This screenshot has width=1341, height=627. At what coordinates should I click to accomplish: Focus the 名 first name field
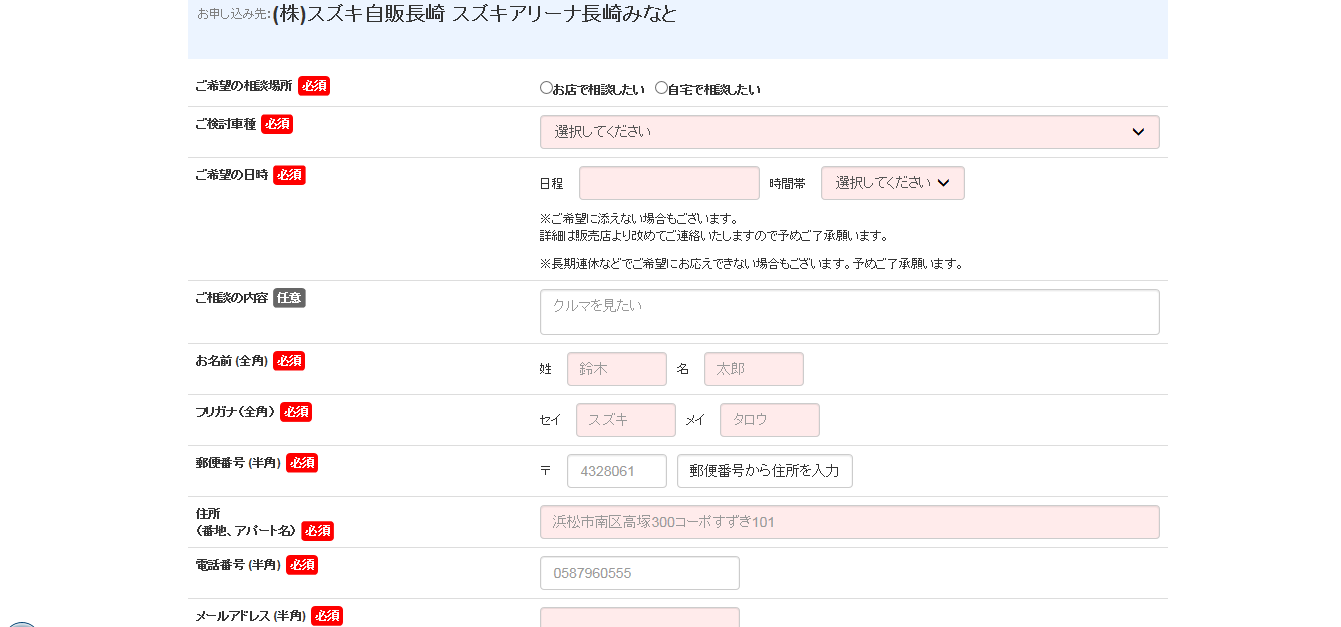754,369
